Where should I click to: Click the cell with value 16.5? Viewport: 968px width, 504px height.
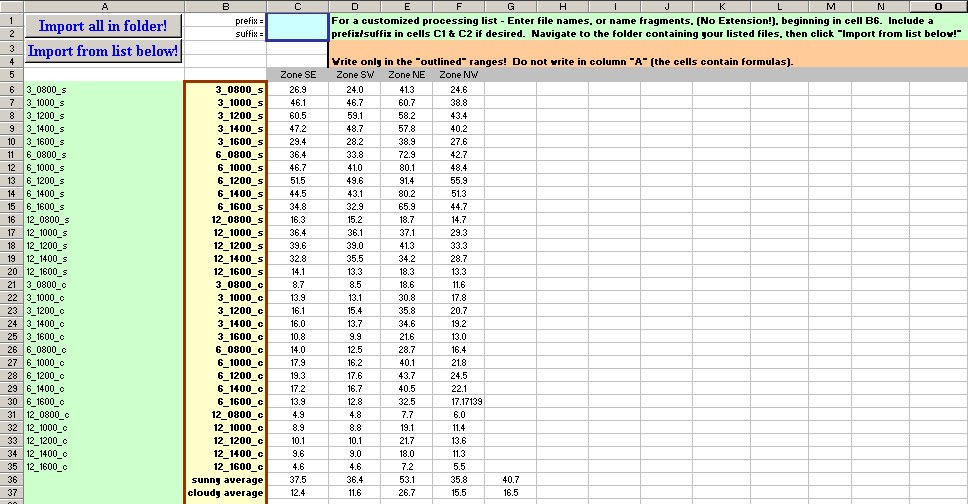[510, 493]
